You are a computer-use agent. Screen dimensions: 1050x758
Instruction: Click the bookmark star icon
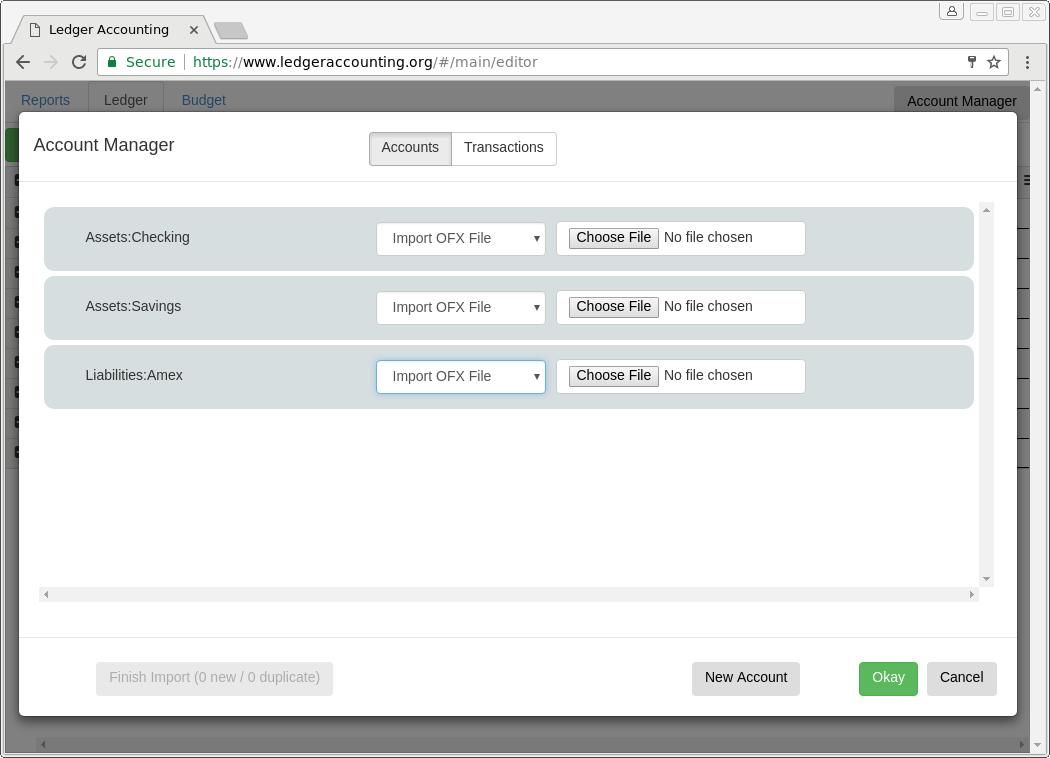pos(993,62)
